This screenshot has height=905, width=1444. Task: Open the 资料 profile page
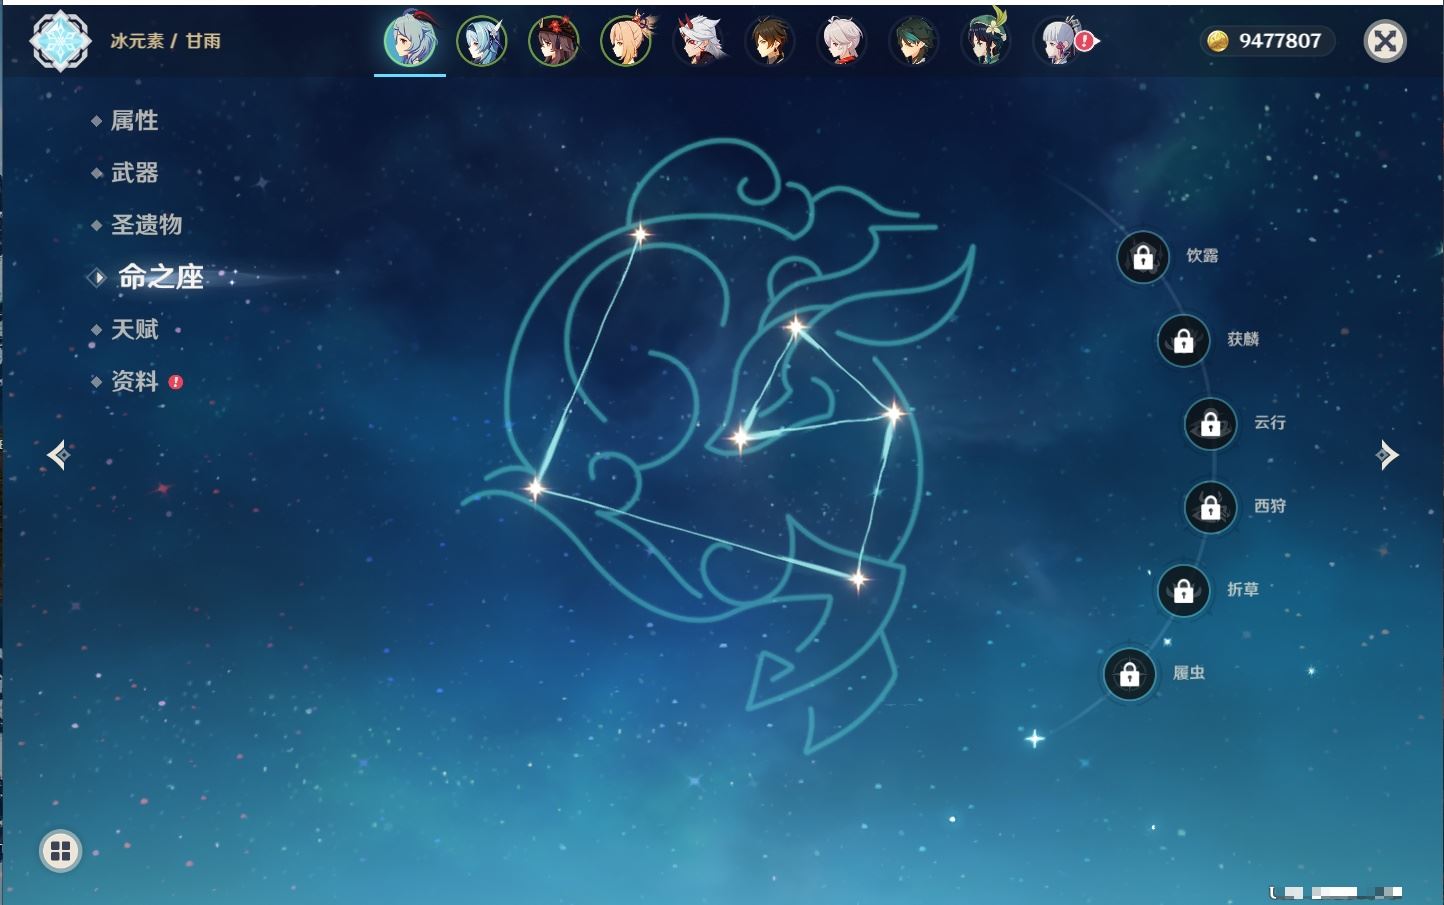coord(134,381)
